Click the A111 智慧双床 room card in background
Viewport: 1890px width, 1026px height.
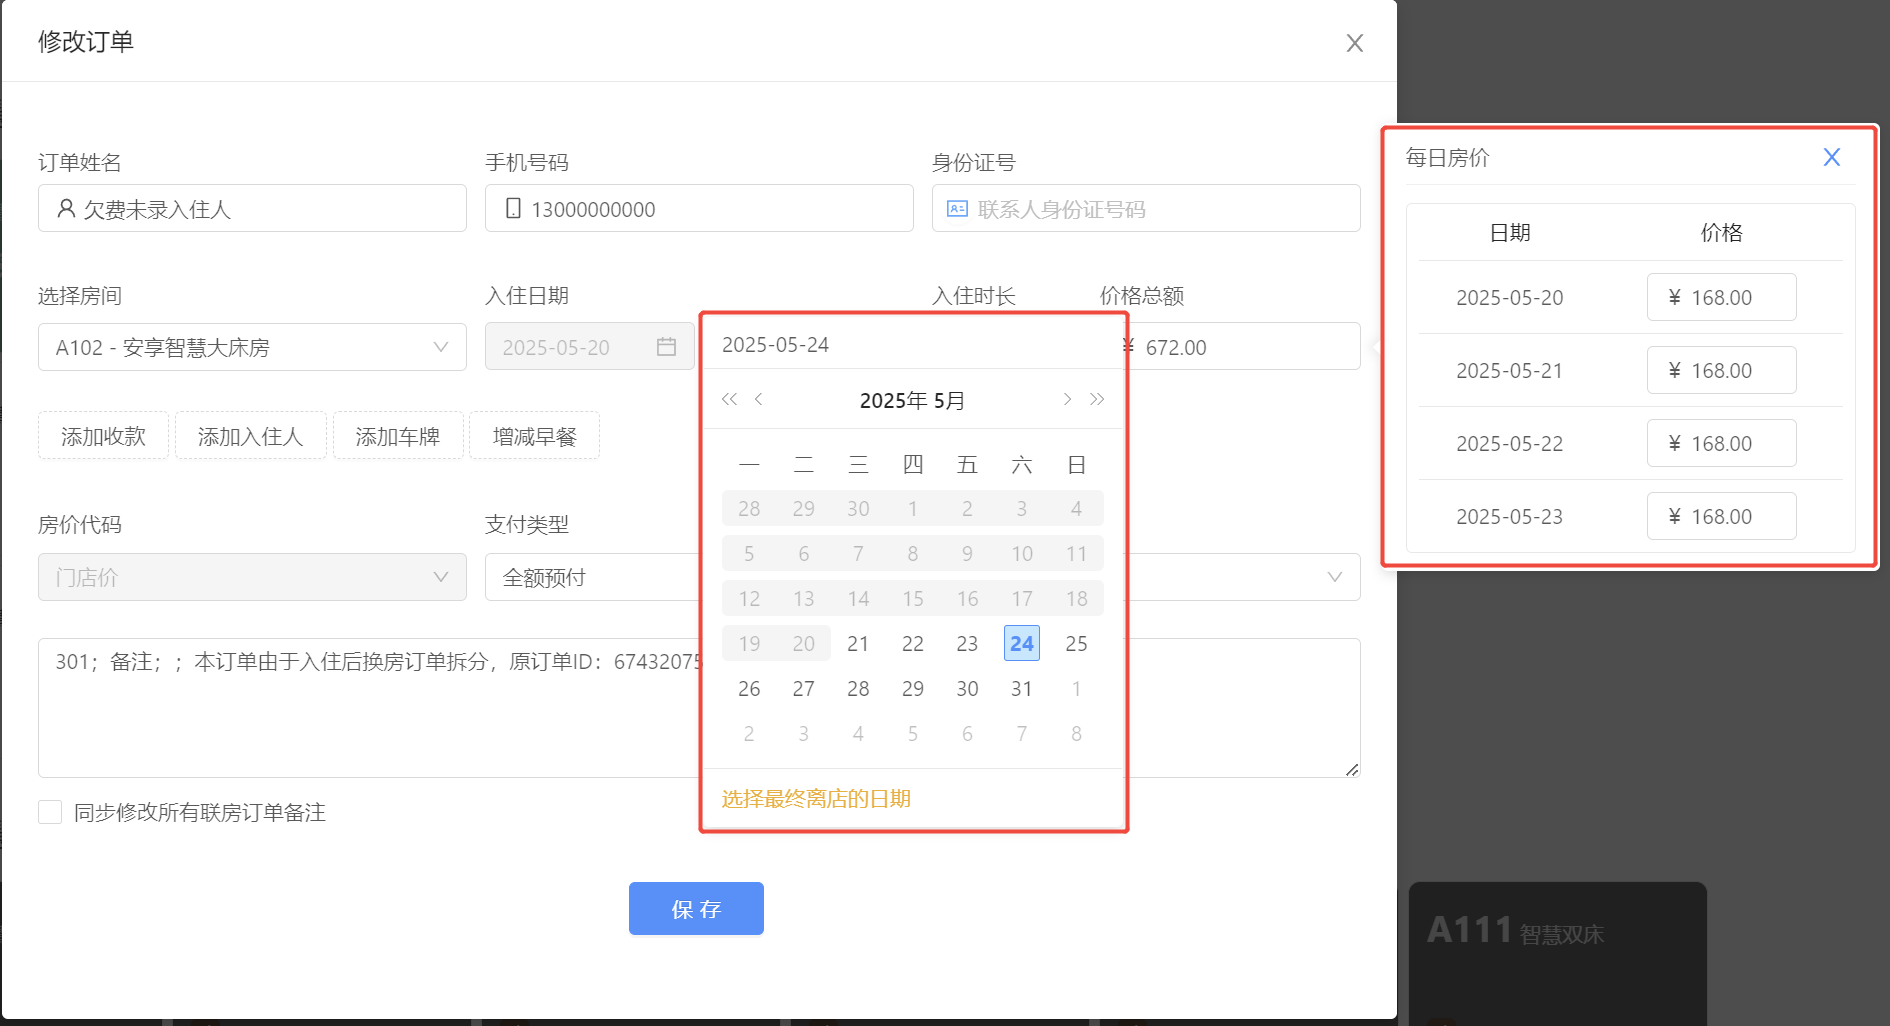click(1557, 952)
